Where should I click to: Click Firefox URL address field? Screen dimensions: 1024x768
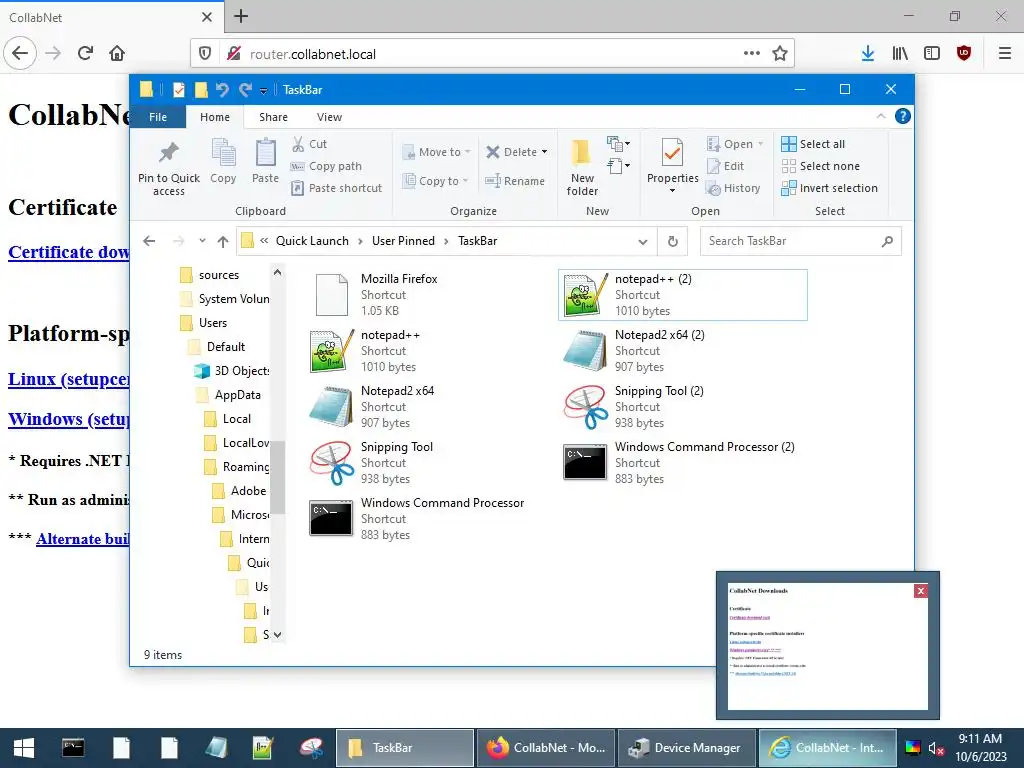(490, 54)
